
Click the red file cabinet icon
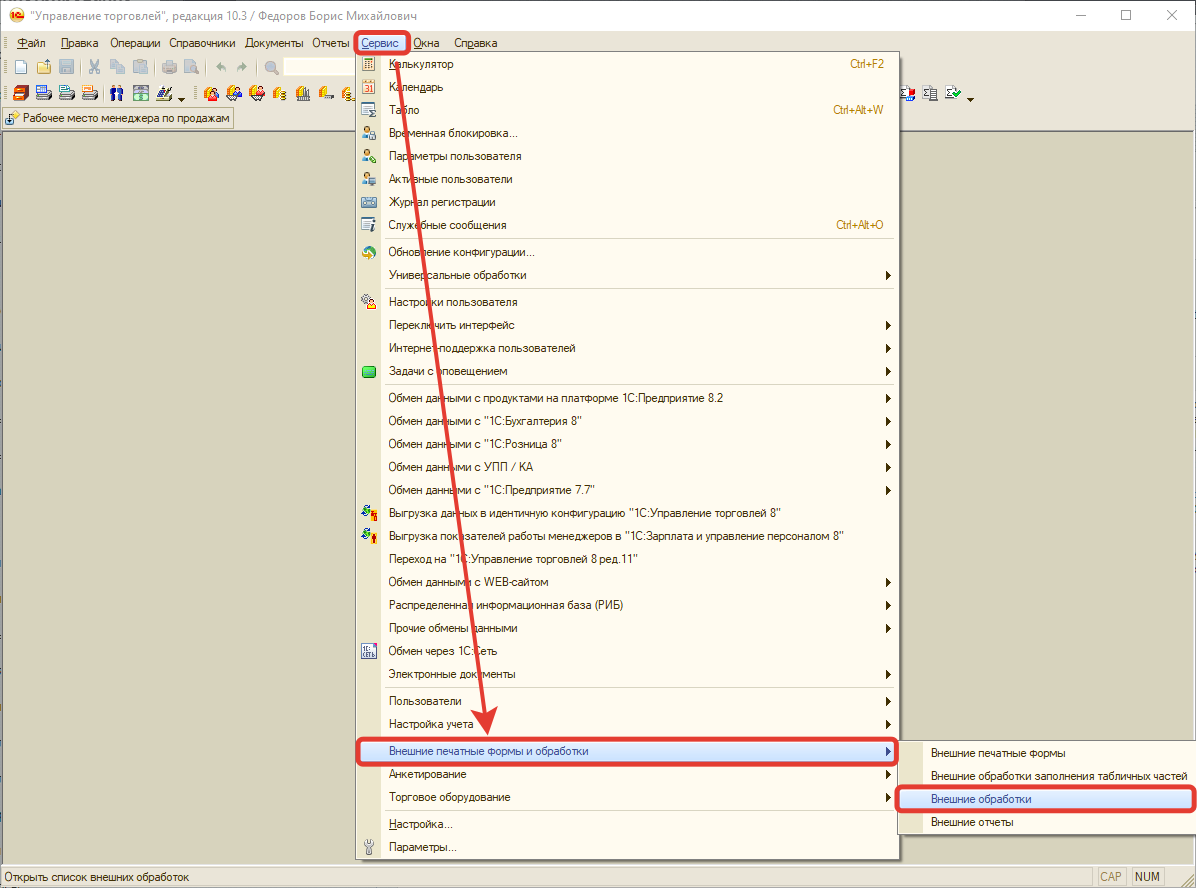tap(20, 94)
